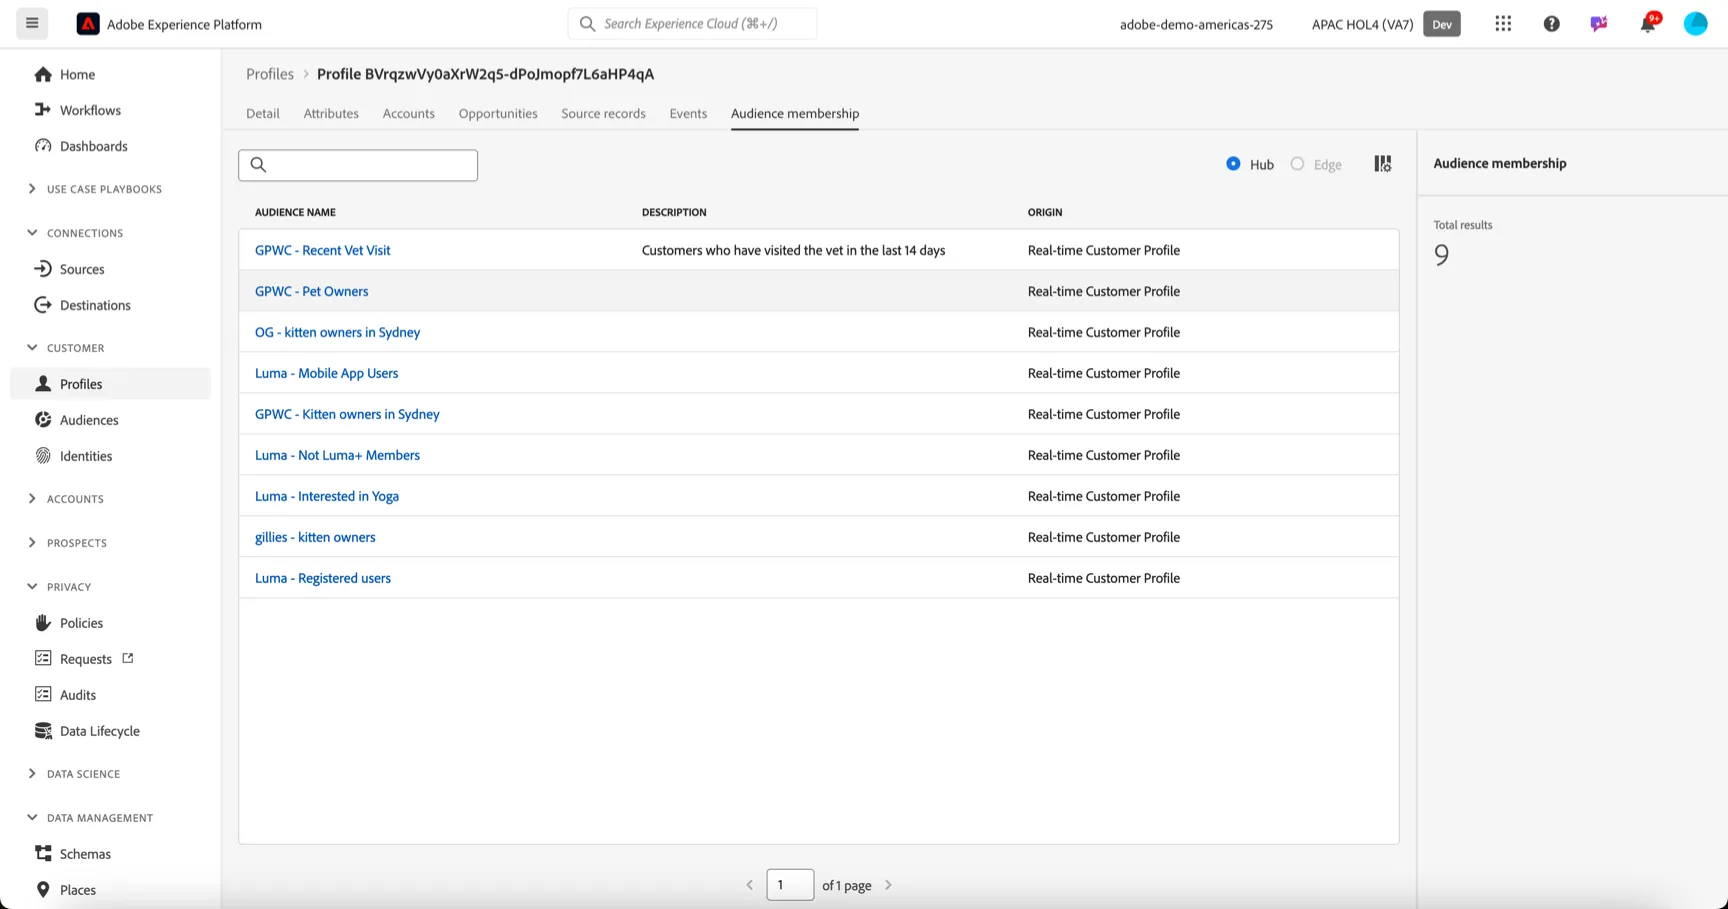Click the help question mark icon
1728x909 pixels.
[x=1551, y=24]
